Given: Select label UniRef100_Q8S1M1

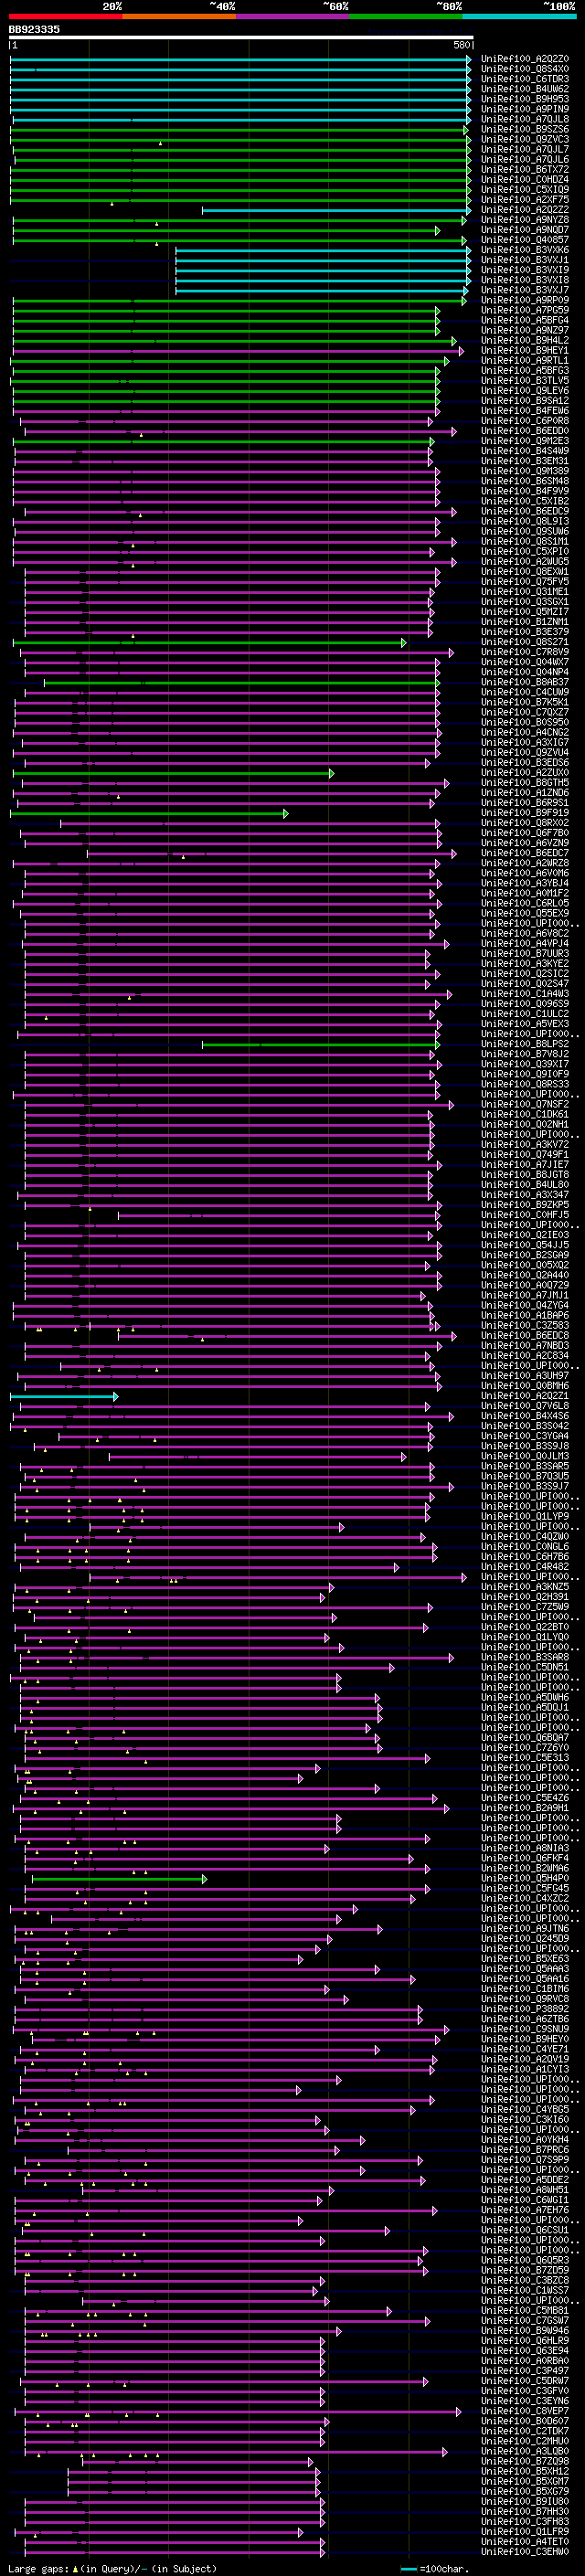Looking at the screenshot, I should [x=525, y=541].
